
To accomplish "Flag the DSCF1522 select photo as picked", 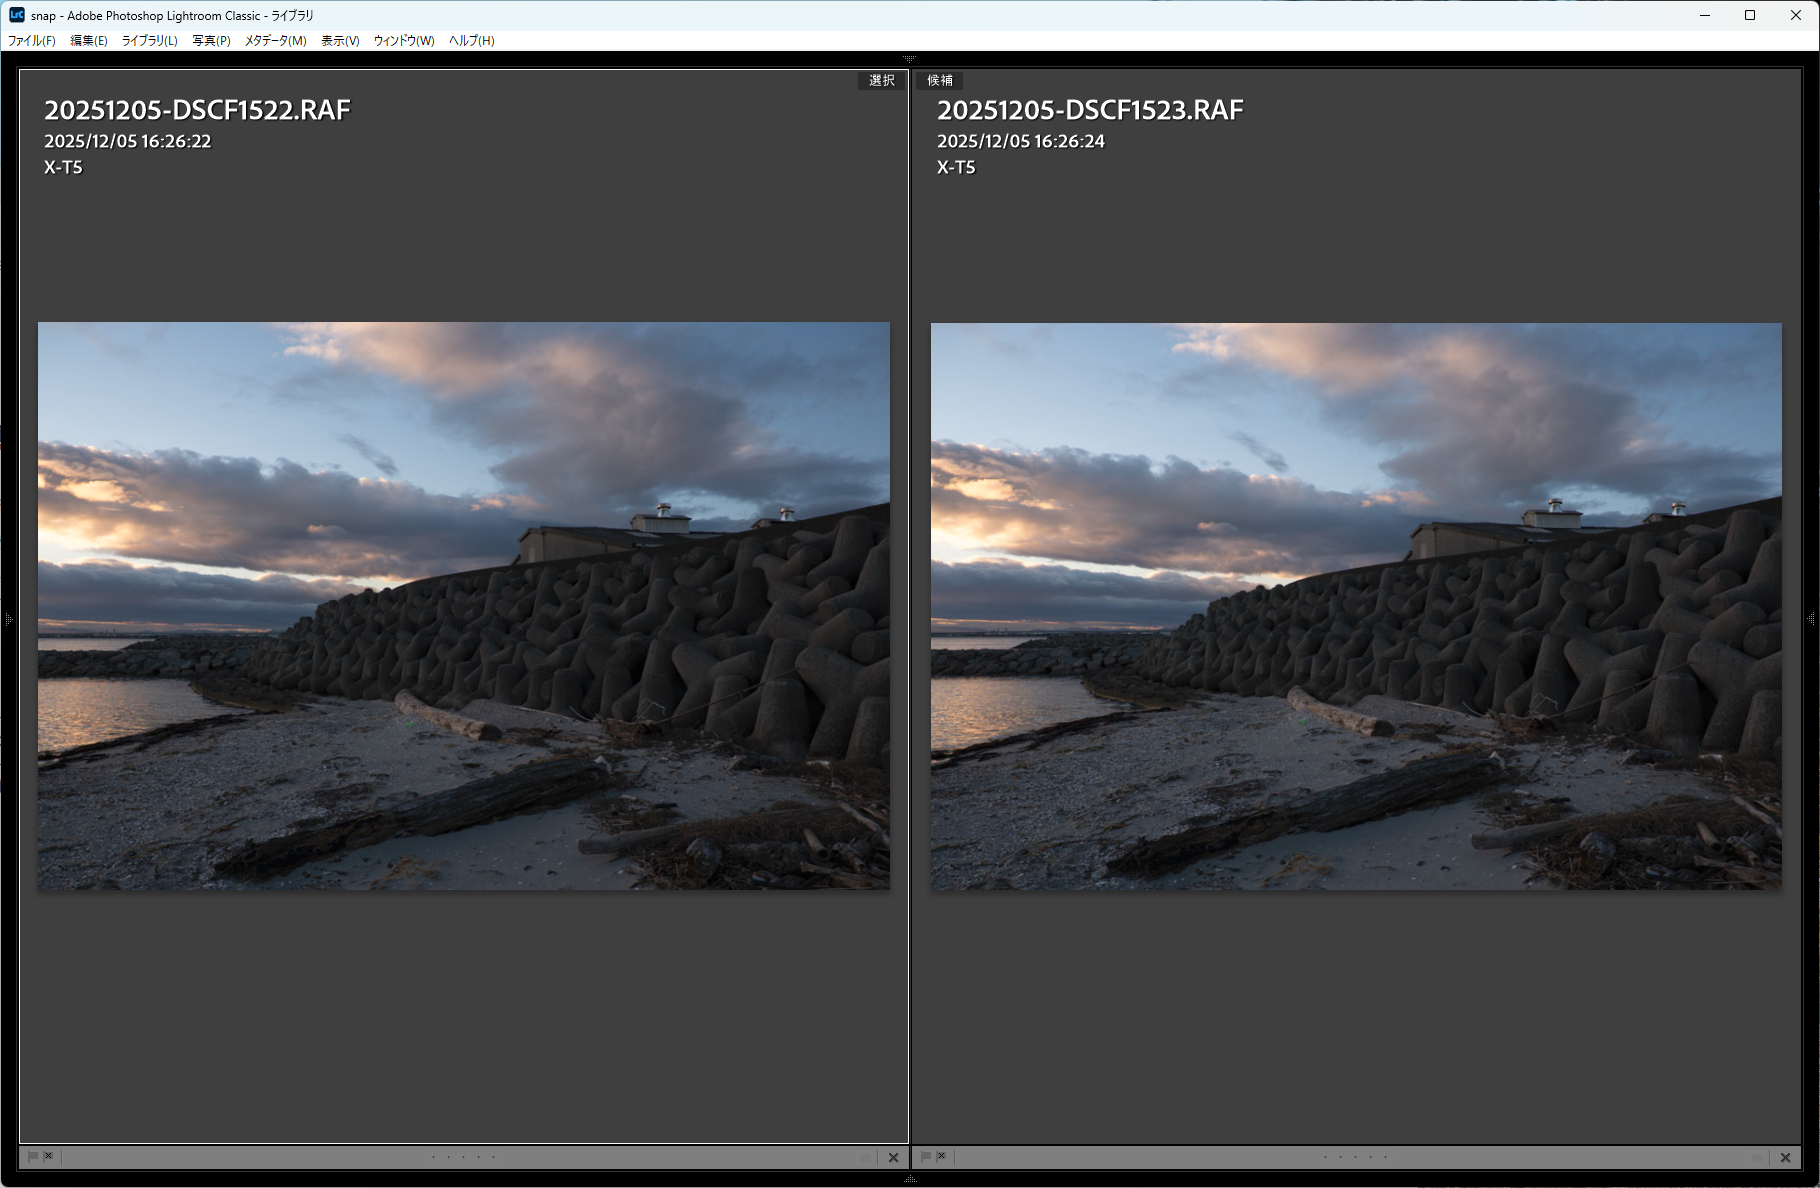I will (x=32, y=1157).
